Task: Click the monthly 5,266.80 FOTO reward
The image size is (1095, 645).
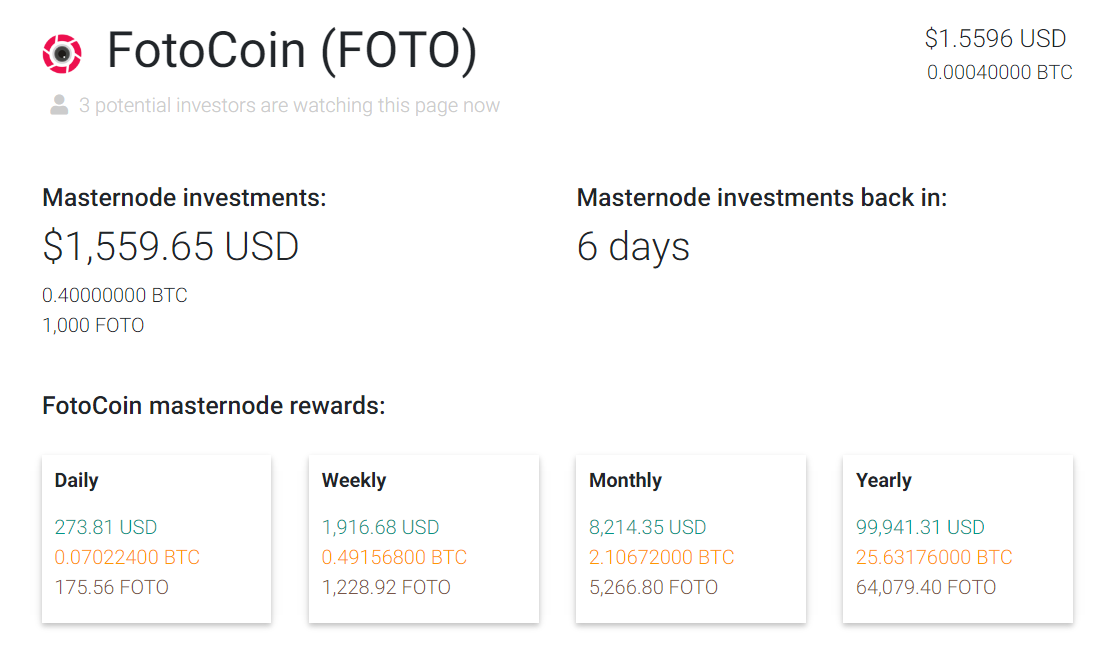Action: [x=653, y=587]
